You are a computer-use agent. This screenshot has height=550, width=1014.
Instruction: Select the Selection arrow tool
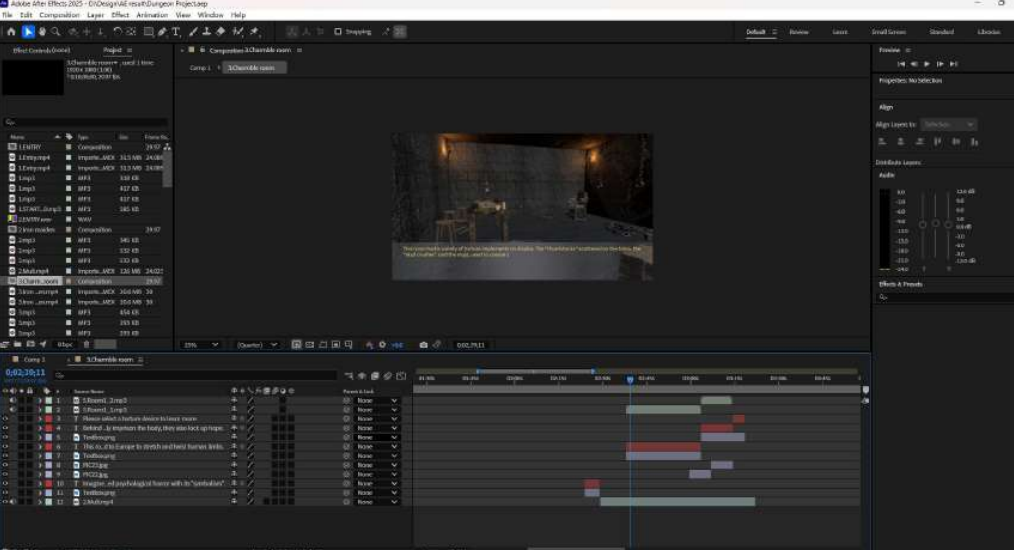click(28, 31)
